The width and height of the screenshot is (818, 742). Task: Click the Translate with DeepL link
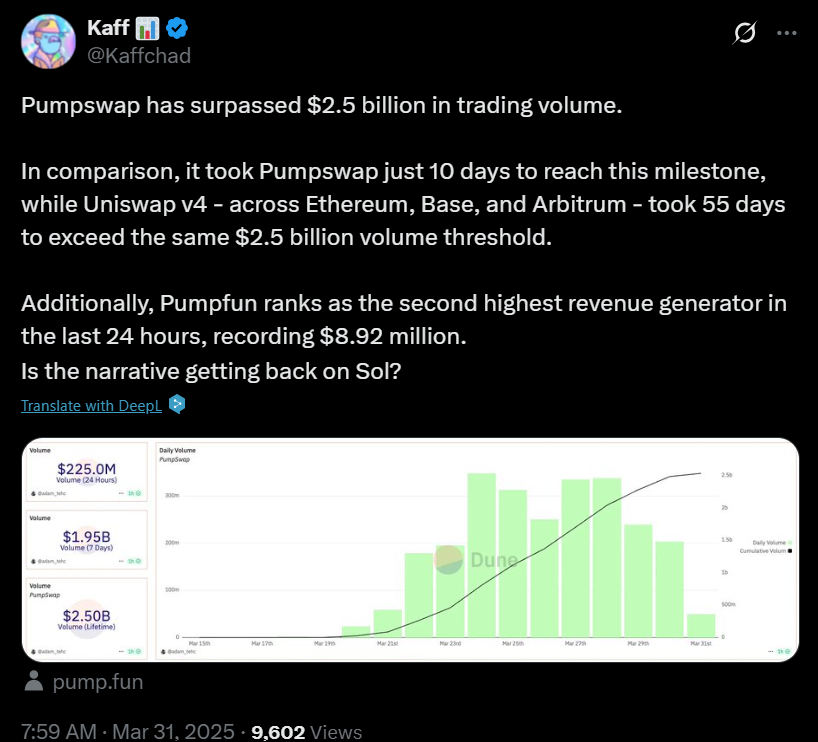coord(91,405)
